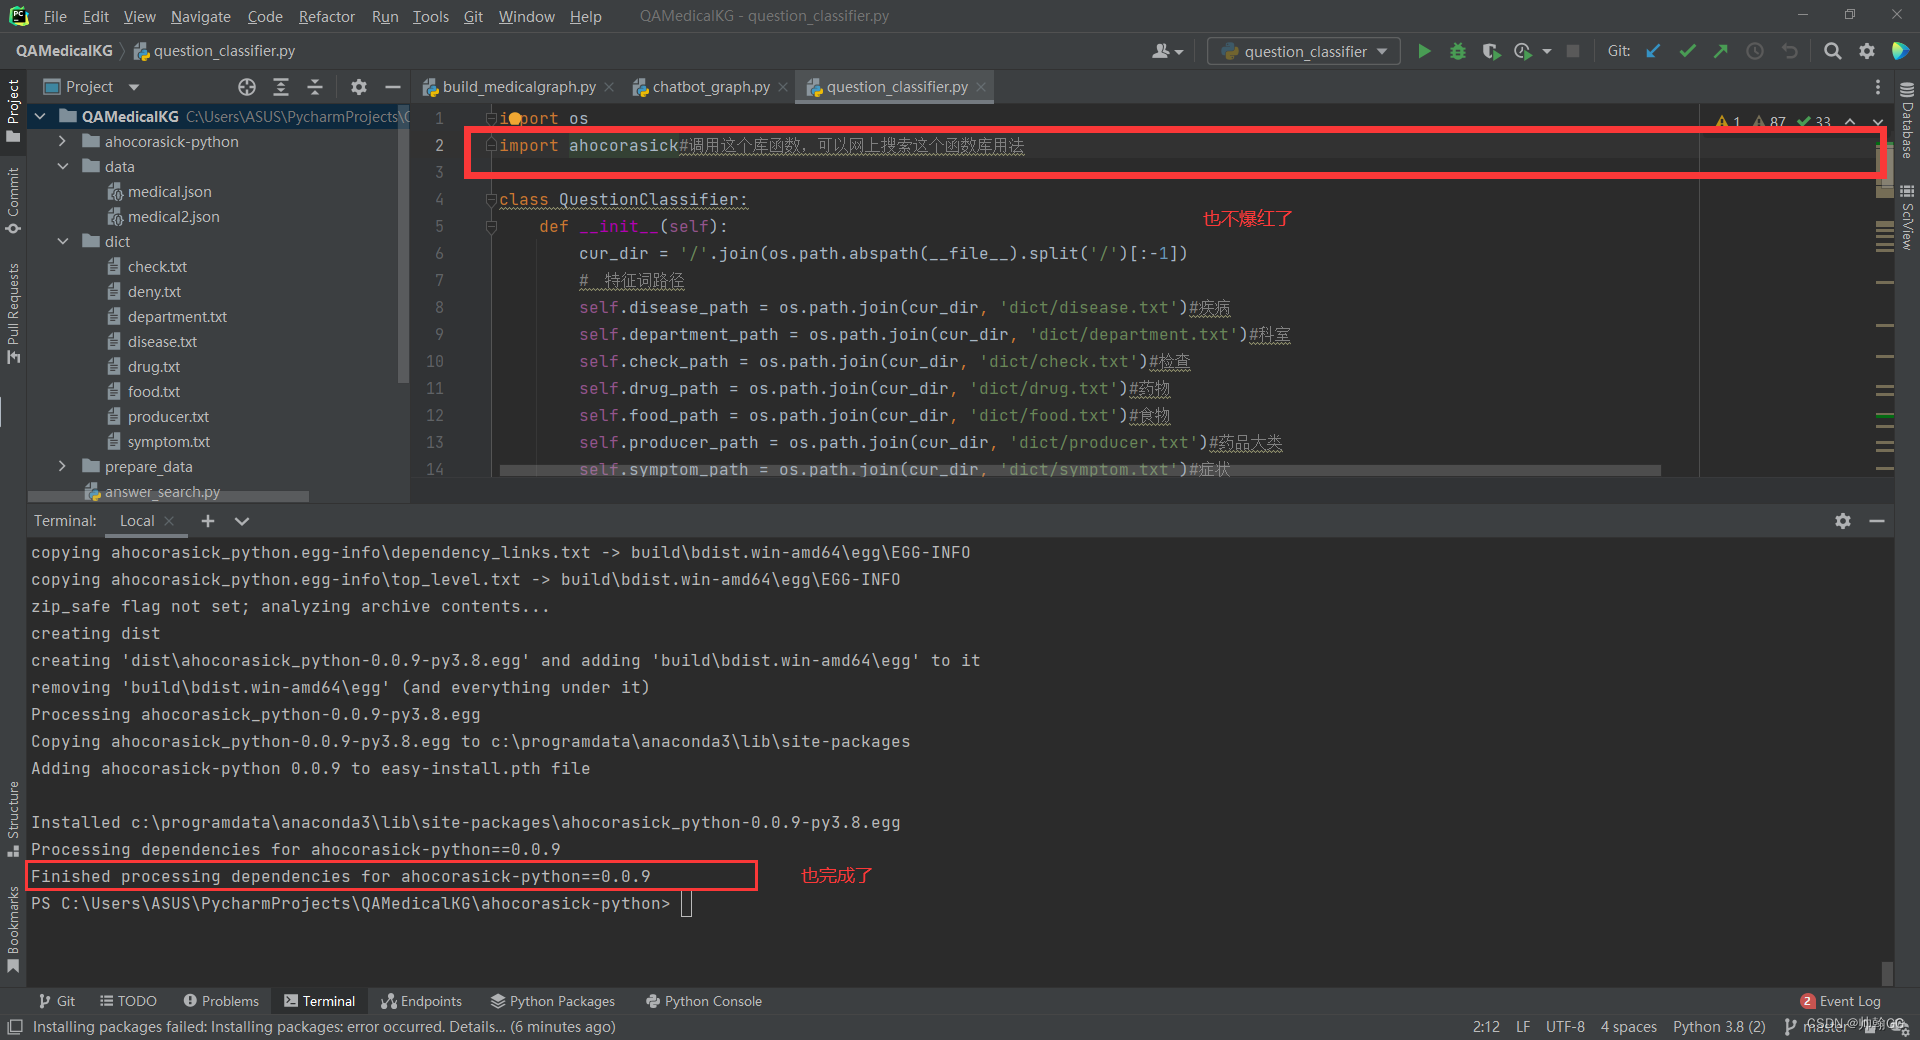Viewport: 1920px width, 1040px height.
Task: Run the question_classifier configuration
Action: [1424, 50]
